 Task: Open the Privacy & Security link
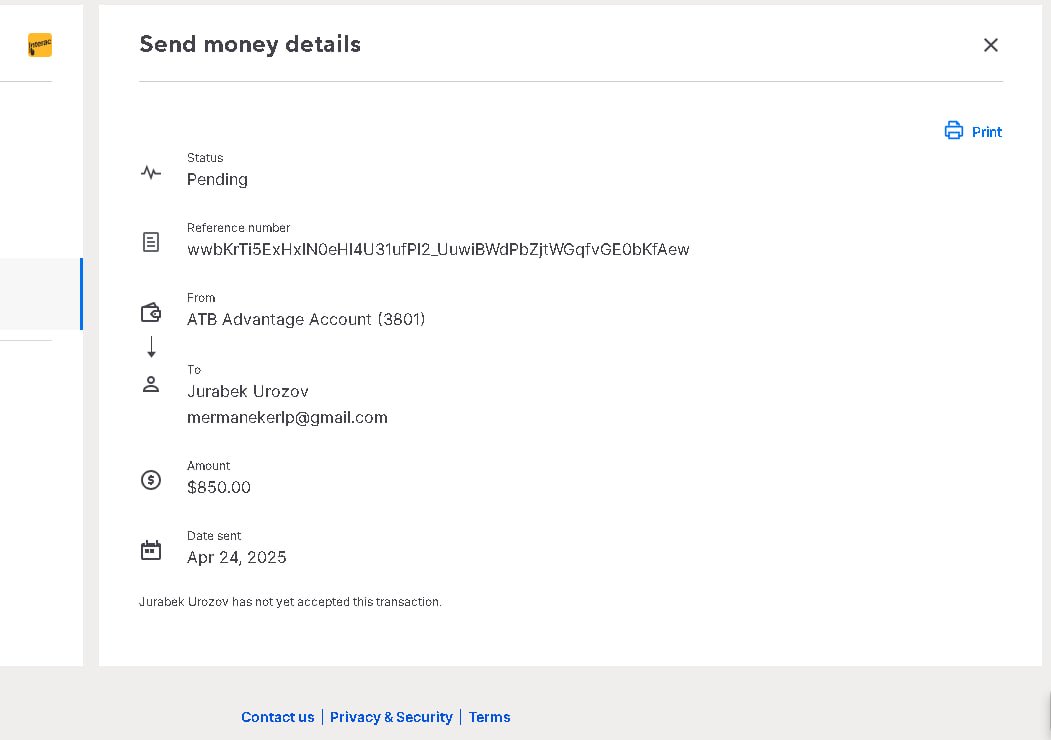[391, 717]
